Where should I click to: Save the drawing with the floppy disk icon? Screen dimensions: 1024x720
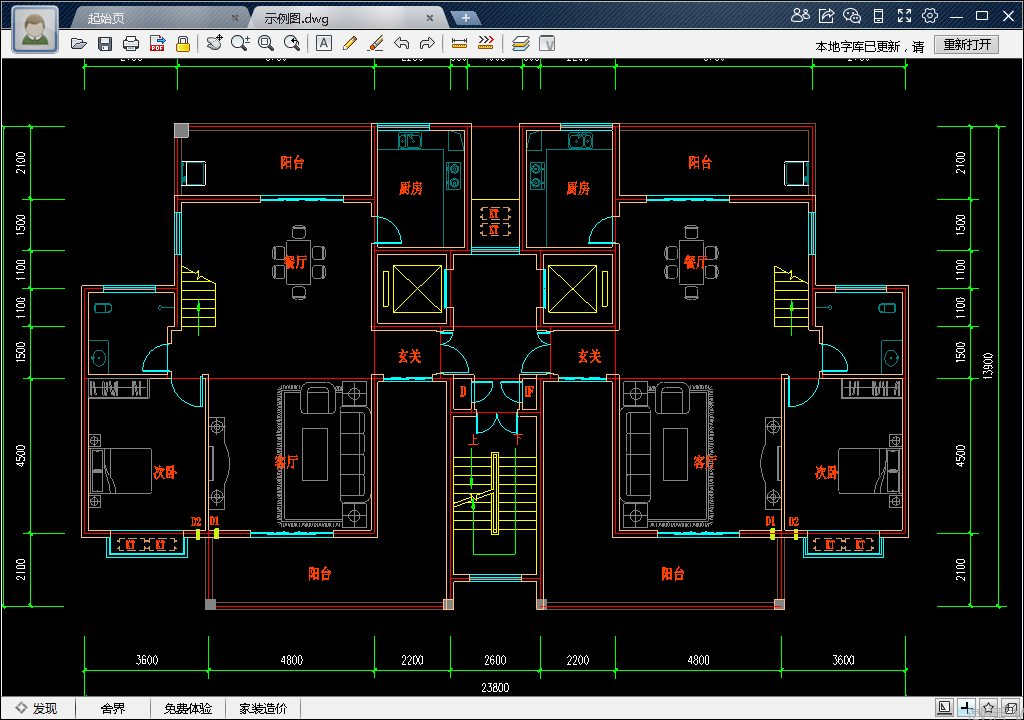tap(105, 43)
